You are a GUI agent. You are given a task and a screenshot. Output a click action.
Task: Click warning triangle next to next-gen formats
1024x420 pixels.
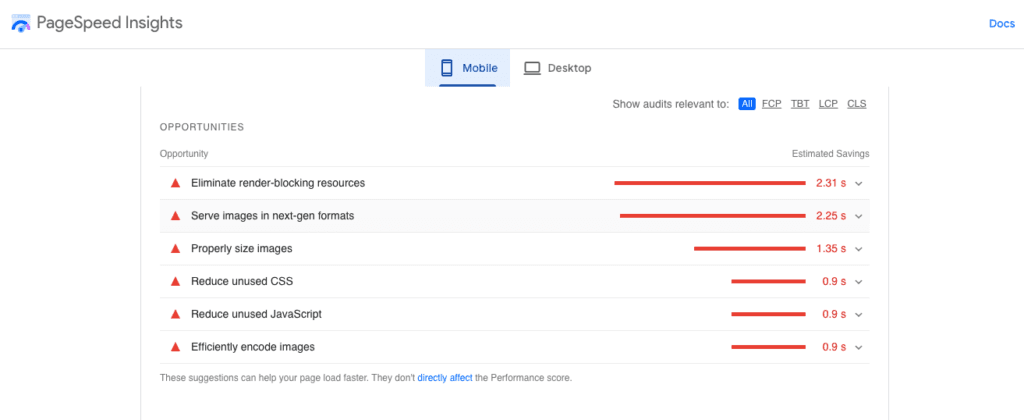pyautogui.click(x=175, y=216)
